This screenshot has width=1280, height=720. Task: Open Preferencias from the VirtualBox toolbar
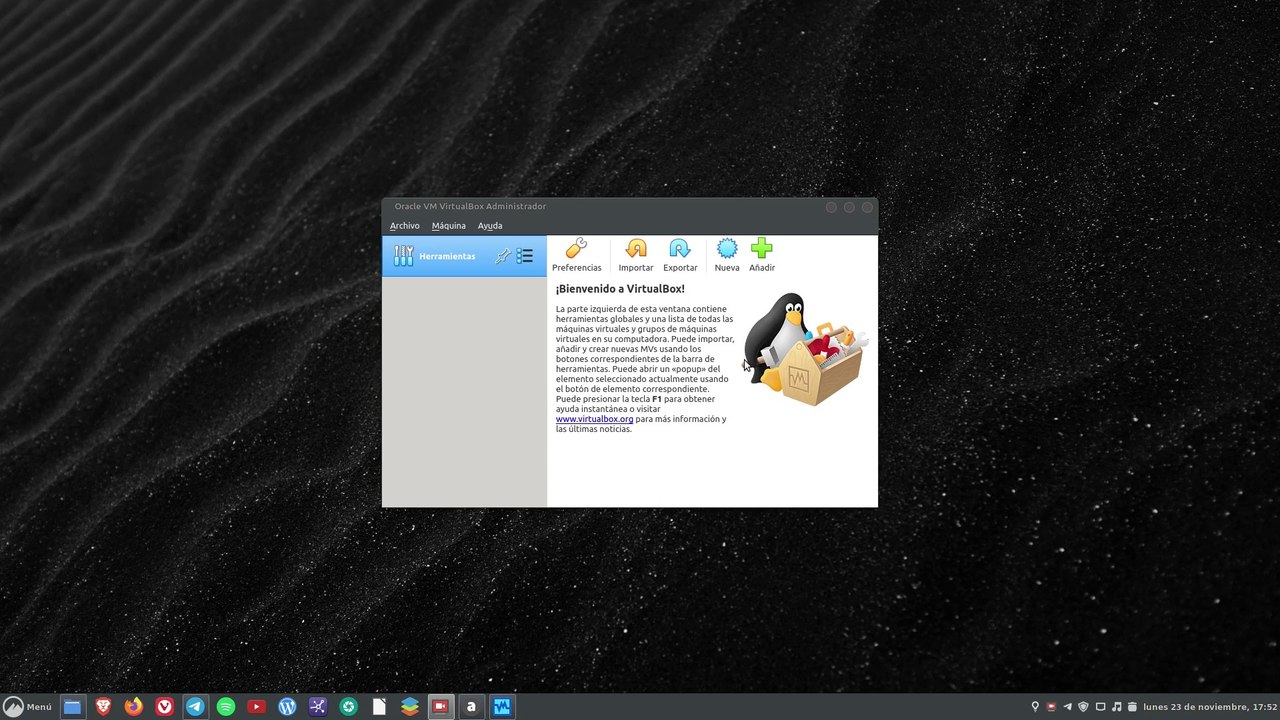pos(577,255)
